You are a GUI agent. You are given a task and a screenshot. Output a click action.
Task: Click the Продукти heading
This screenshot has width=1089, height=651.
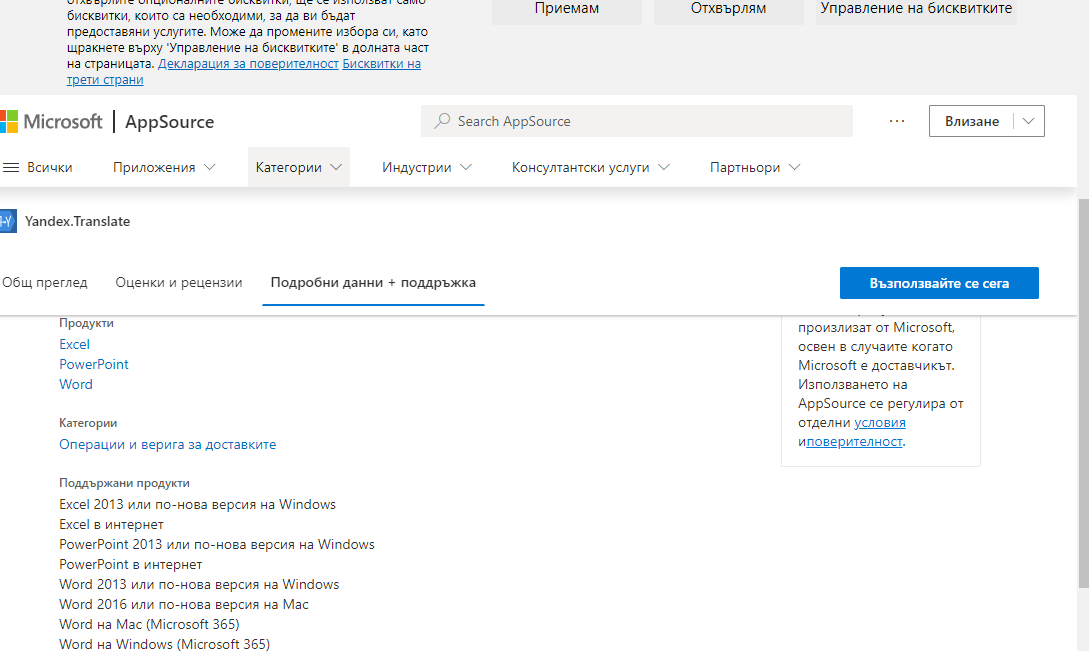(86, 323)
